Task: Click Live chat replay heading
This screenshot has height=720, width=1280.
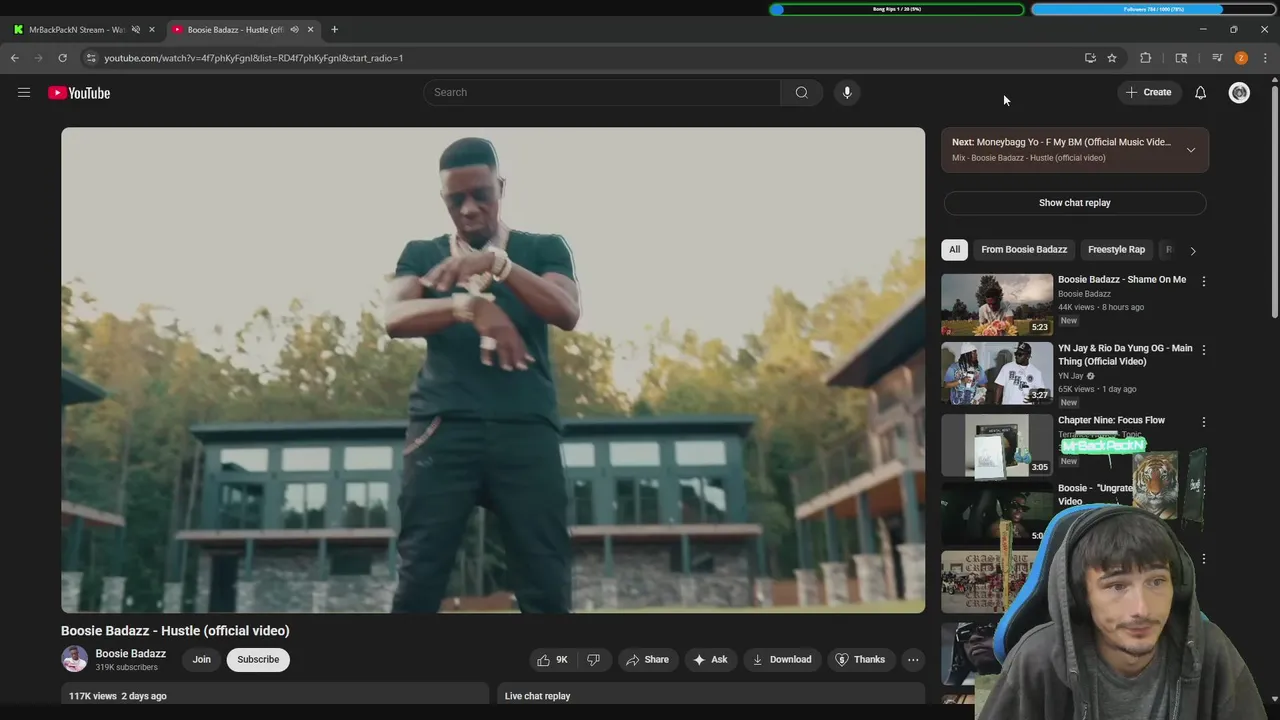Action: (537, 696)
